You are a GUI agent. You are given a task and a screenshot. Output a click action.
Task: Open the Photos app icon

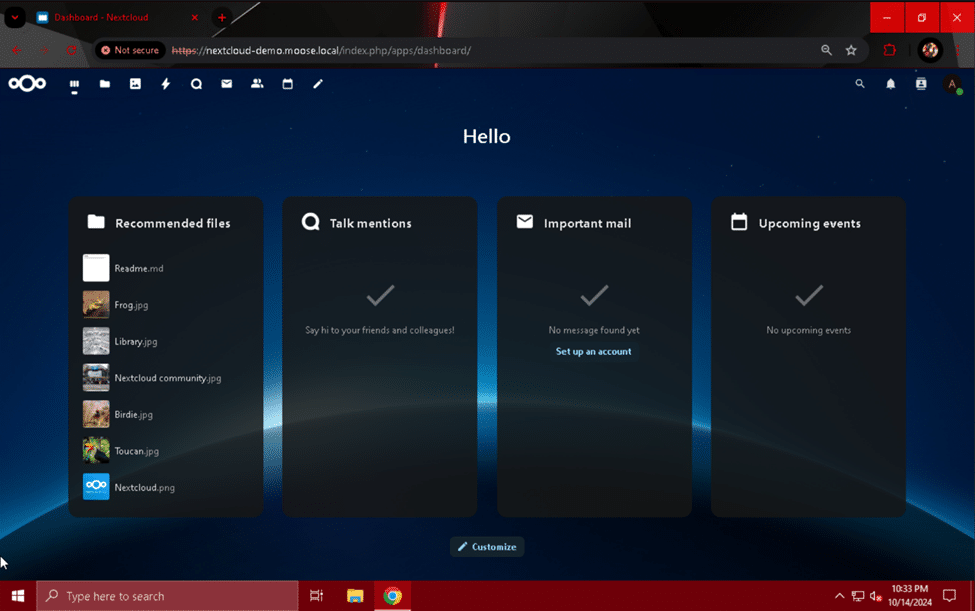(135, 84)
